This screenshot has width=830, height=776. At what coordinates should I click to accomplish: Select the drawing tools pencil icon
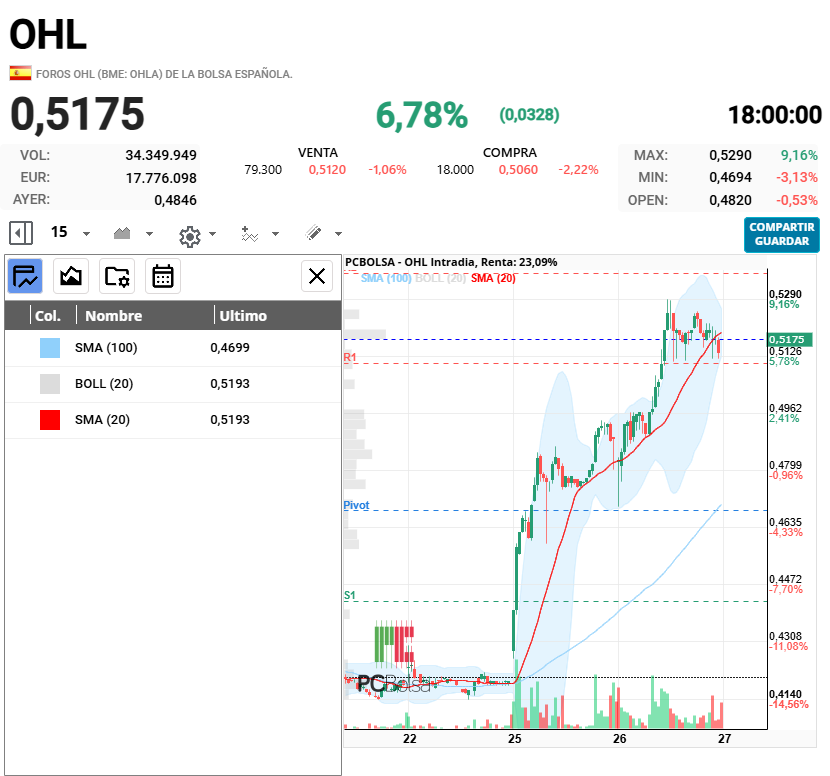click(x=313, y=232)
